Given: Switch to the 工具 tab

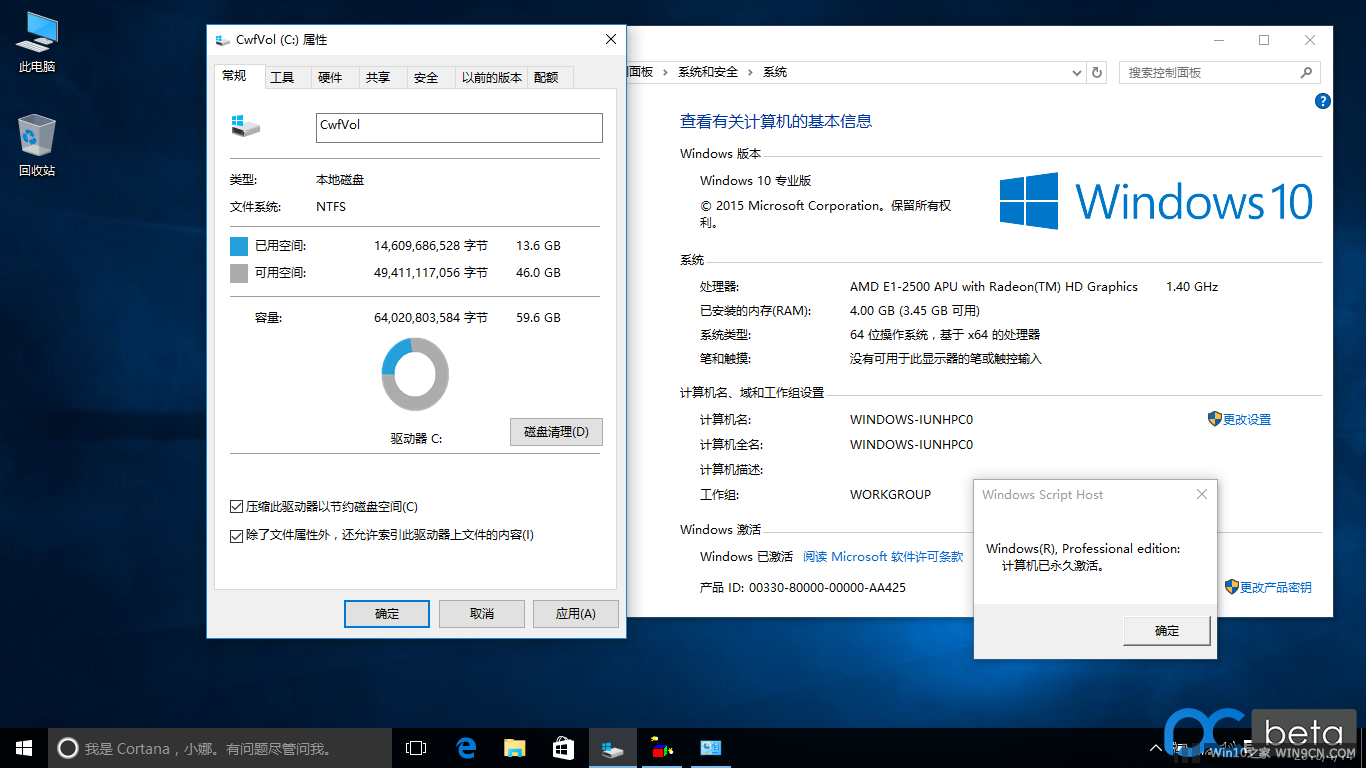Looking at the screenshot, I should point(283,78).
